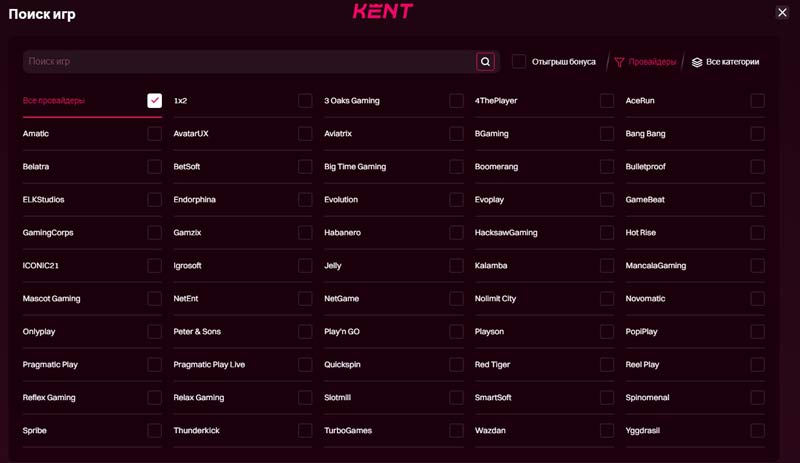Click the KENT logo
The height and width of the screenshot is (463, 800).
[x=382, y=12]
